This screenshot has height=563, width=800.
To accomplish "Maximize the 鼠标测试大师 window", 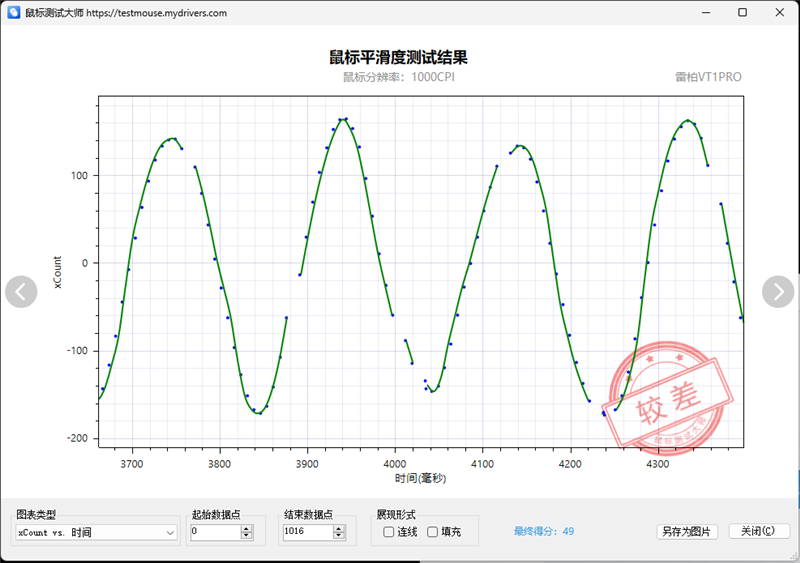I will pos(743,13).
